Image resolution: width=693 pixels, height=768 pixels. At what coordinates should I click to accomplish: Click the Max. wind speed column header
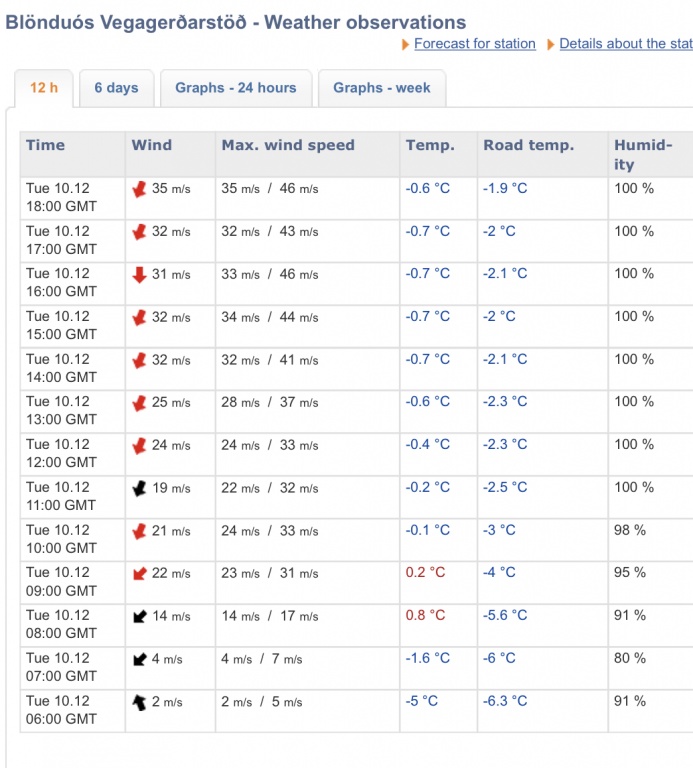click(x=288, y=145)
